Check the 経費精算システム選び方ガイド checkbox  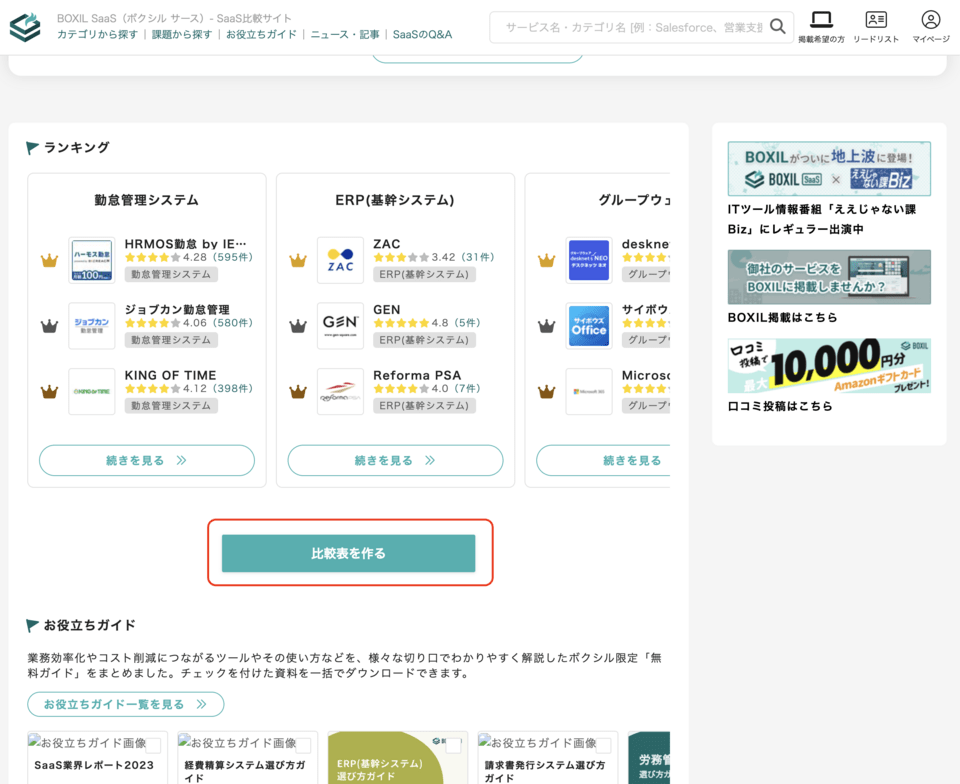pos(303,745)
